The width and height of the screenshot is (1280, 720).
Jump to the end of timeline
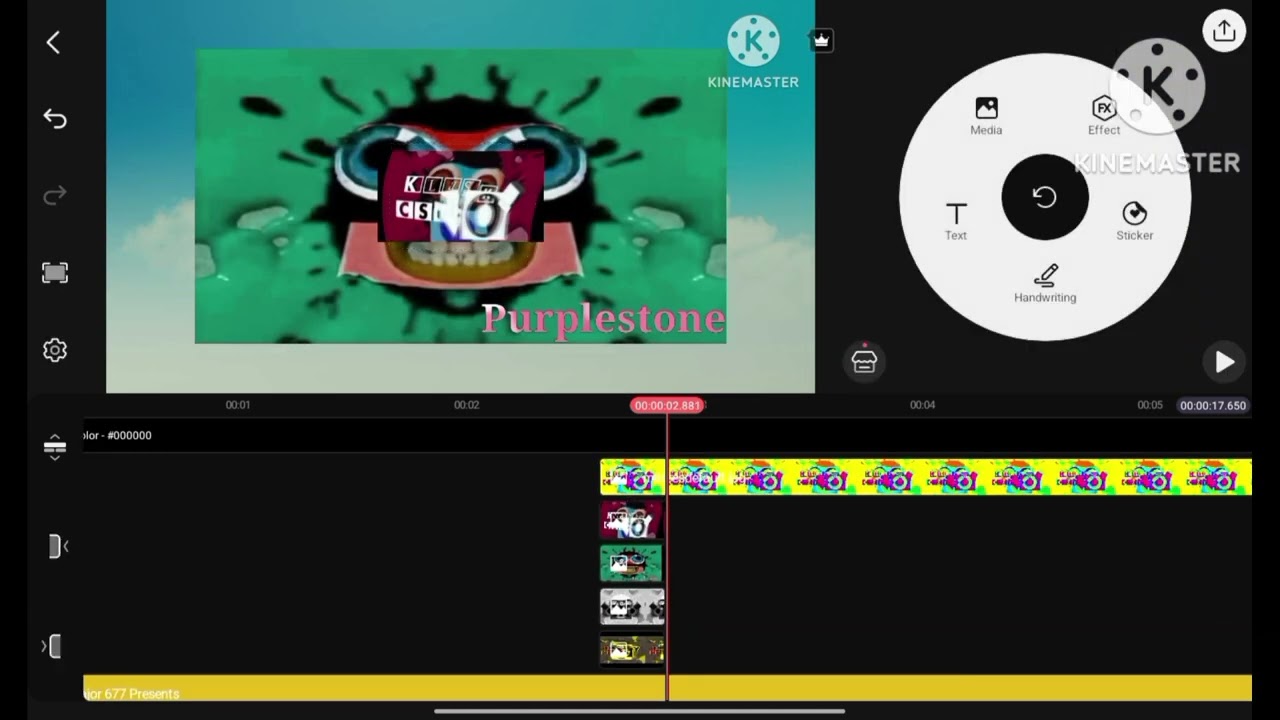[x=52, y=647]
